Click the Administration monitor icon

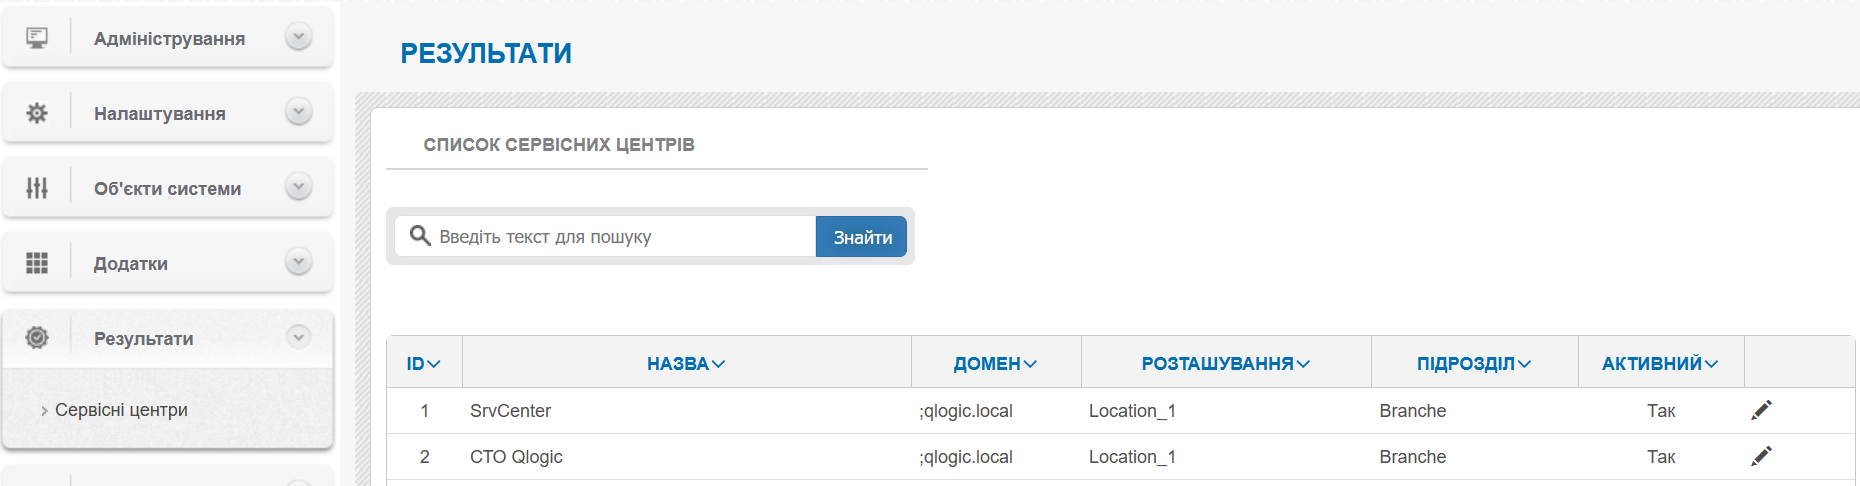click(37, 38)
